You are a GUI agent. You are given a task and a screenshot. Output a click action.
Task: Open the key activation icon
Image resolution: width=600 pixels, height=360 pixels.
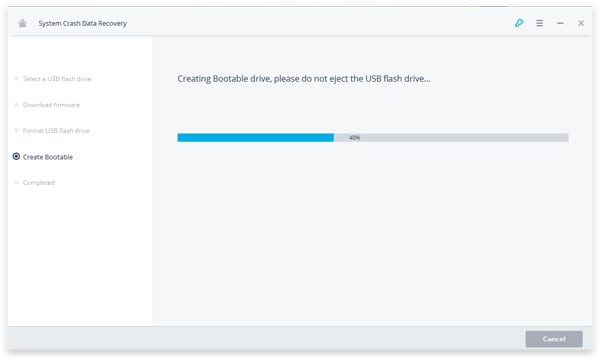coord(519,23)
